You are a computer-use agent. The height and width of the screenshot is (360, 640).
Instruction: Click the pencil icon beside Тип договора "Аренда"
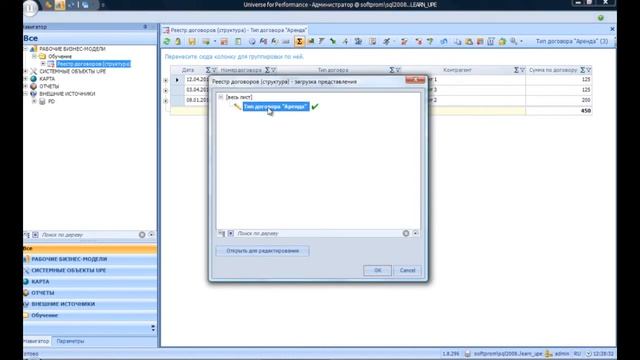click(237, 107)
